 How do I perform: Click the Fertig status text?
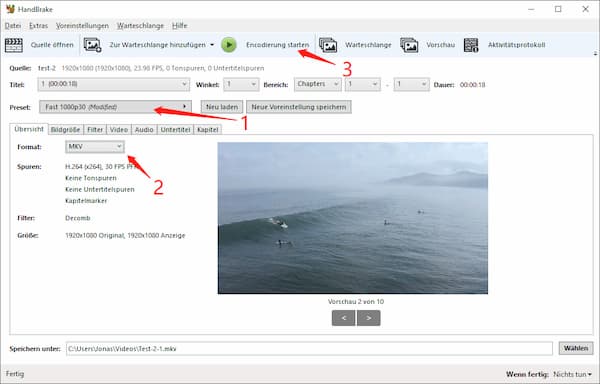tap(15, 374)
